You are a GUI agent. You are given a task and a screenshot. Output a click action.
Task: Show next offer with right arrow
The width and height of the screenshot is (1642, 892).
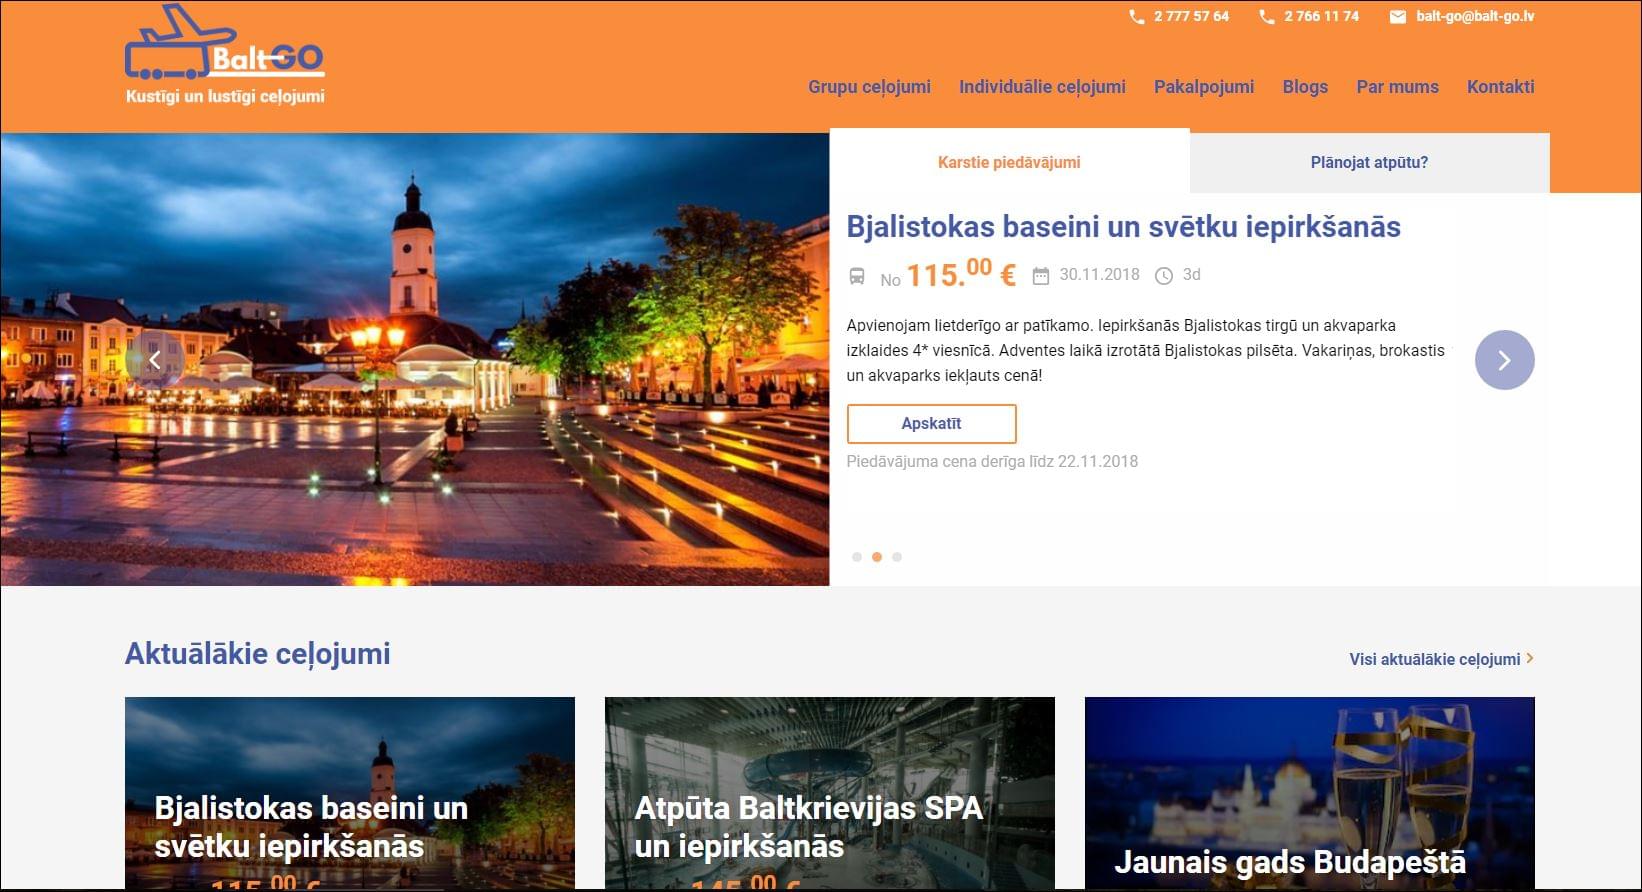click(1504, 360)
